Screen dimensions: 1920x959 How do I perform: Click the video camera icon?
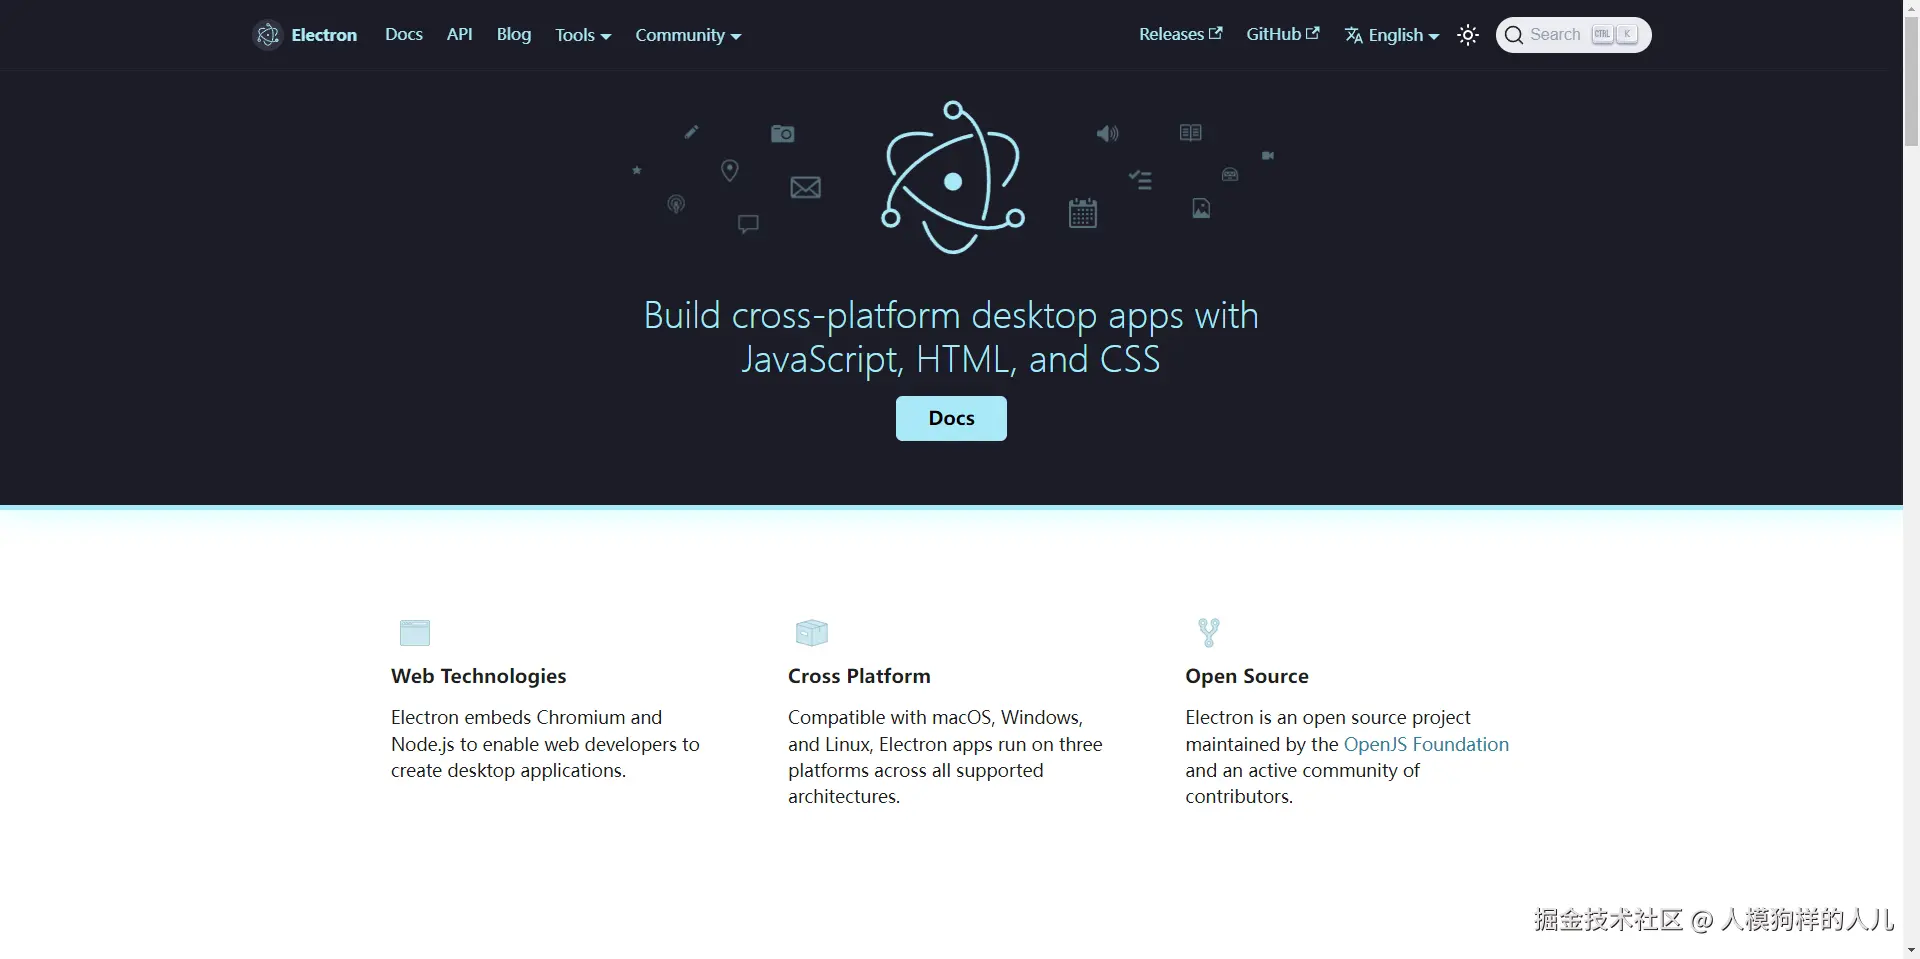(1268, 155)
